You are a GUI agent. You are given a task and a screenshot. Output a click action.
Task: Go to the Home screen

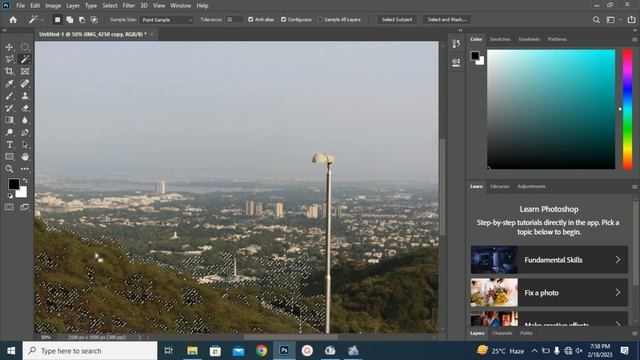tap(13, 20)
